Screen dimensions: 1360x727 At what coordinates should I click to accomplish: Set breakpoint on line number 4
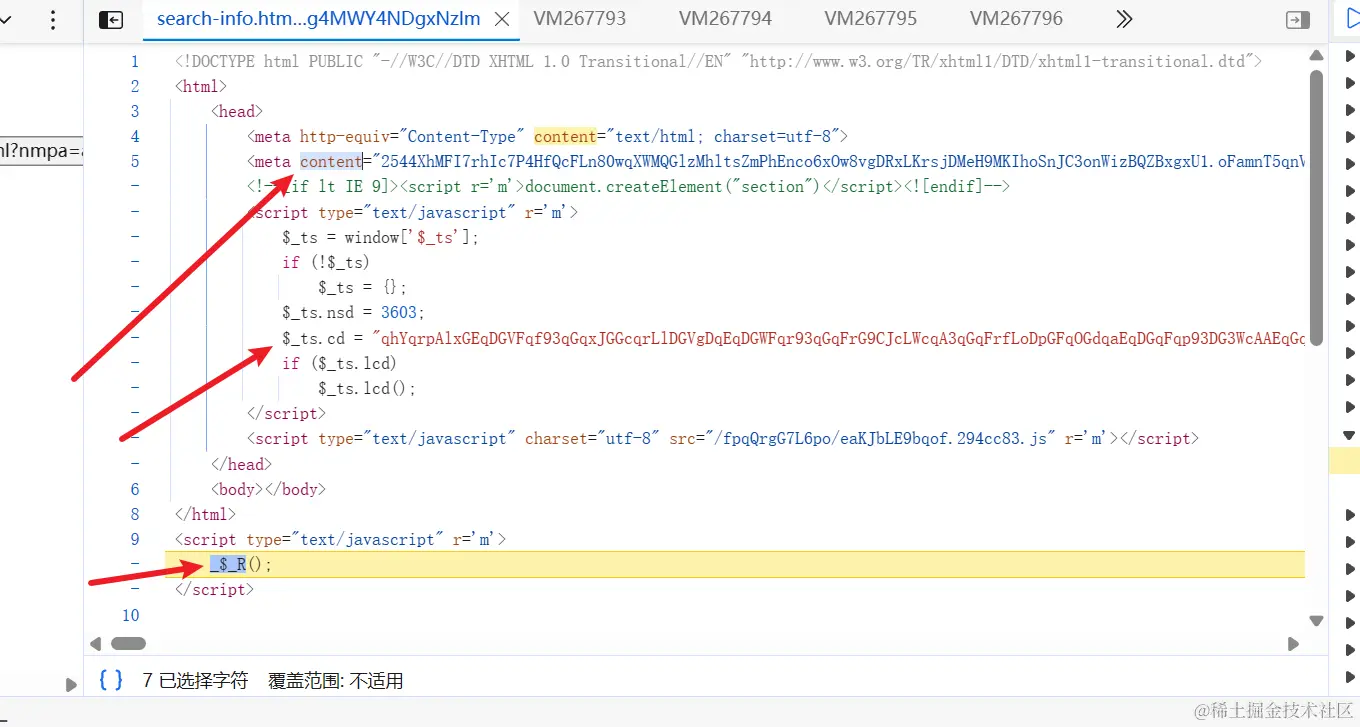135,137
